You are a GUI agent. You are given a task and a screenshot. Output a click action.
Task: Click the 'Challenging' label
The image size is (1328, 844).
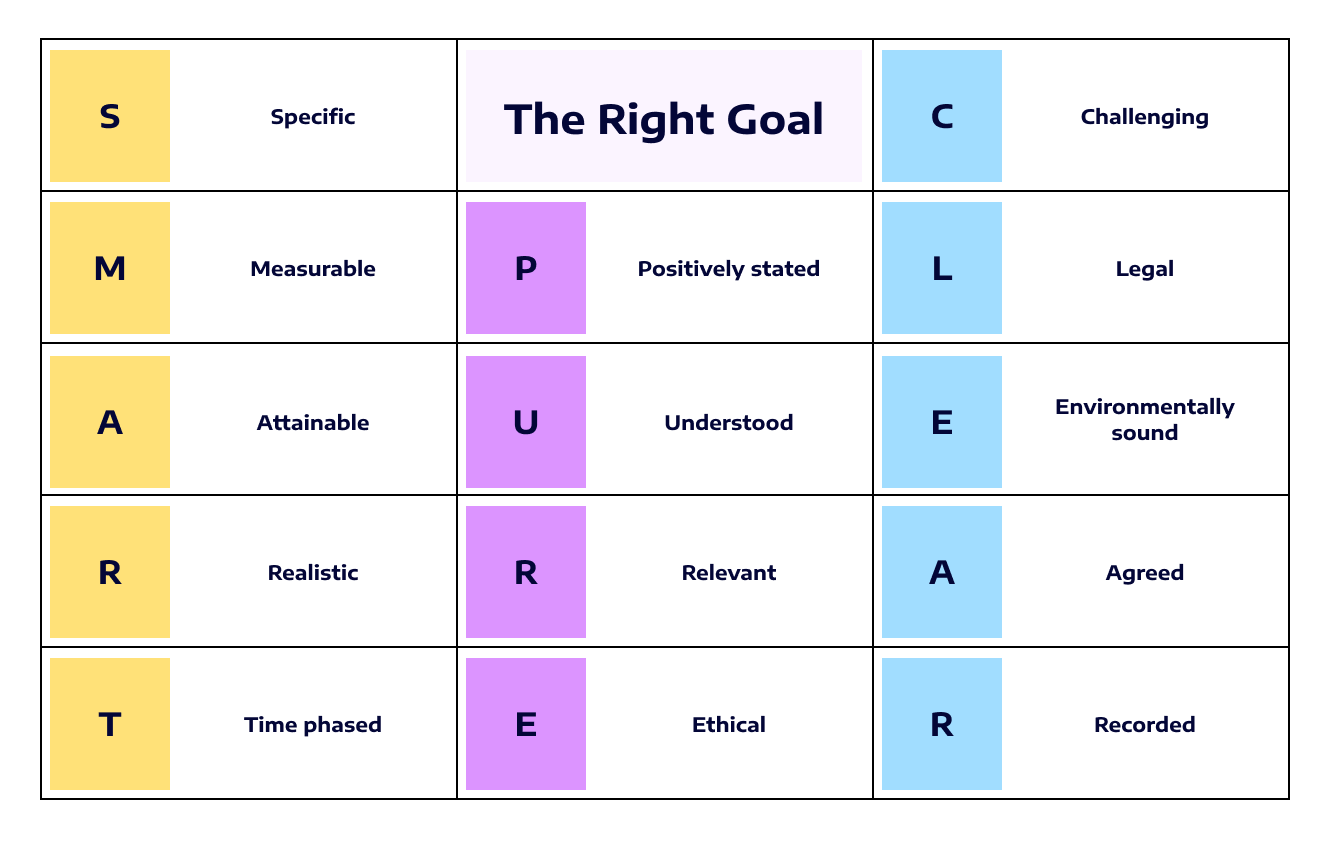1145,117
